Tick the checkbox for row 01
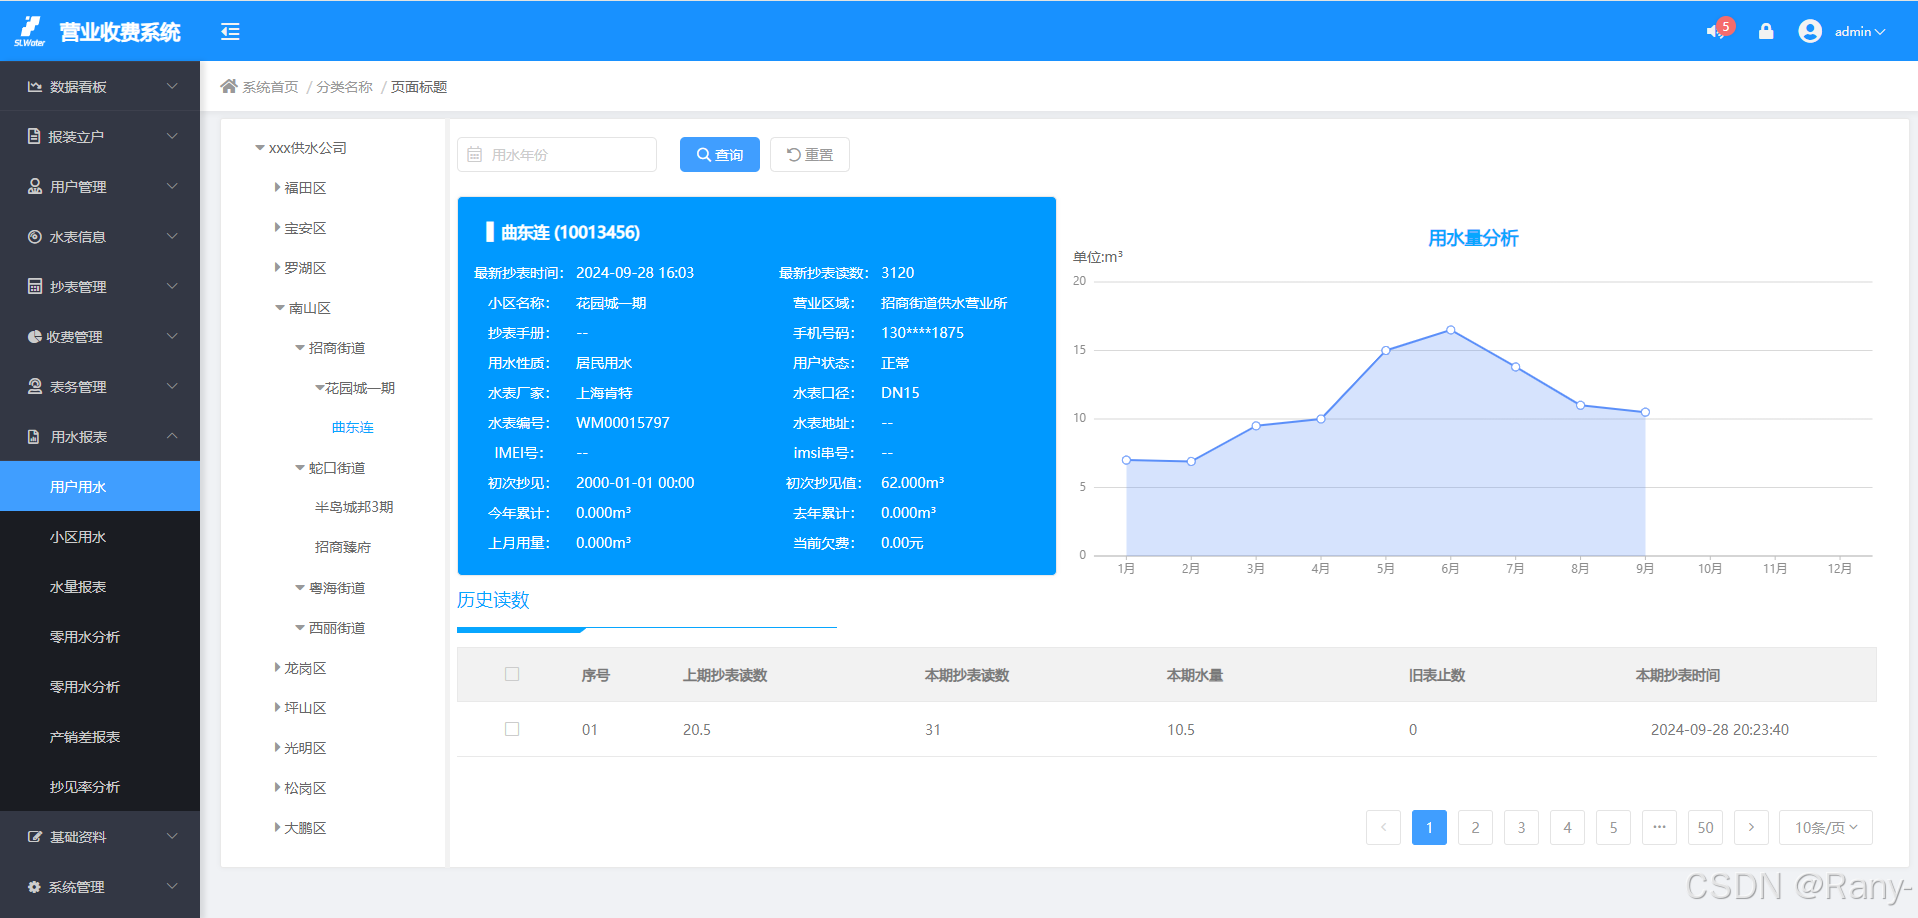Screen dimensions: 1918x918 [512, 729]
